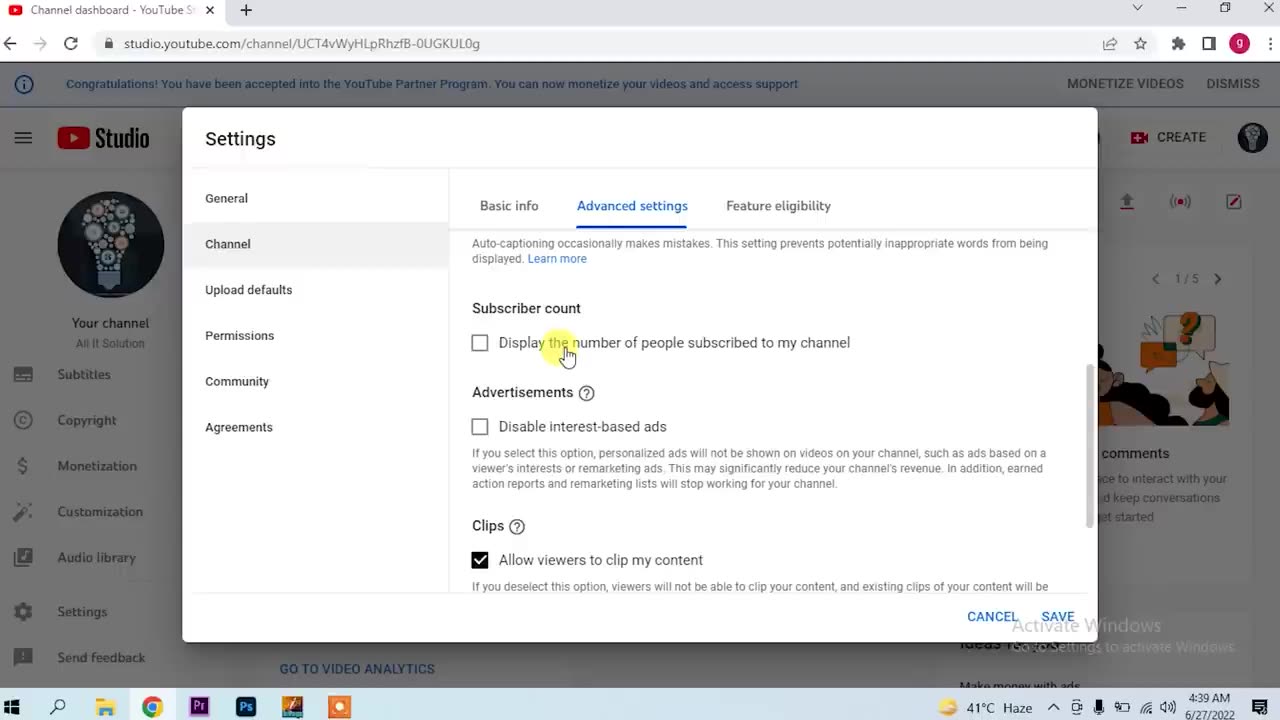Click the Monetization dollar icon
The image size is (1280, 720).
pyautogui.click(x=23, y=466)
